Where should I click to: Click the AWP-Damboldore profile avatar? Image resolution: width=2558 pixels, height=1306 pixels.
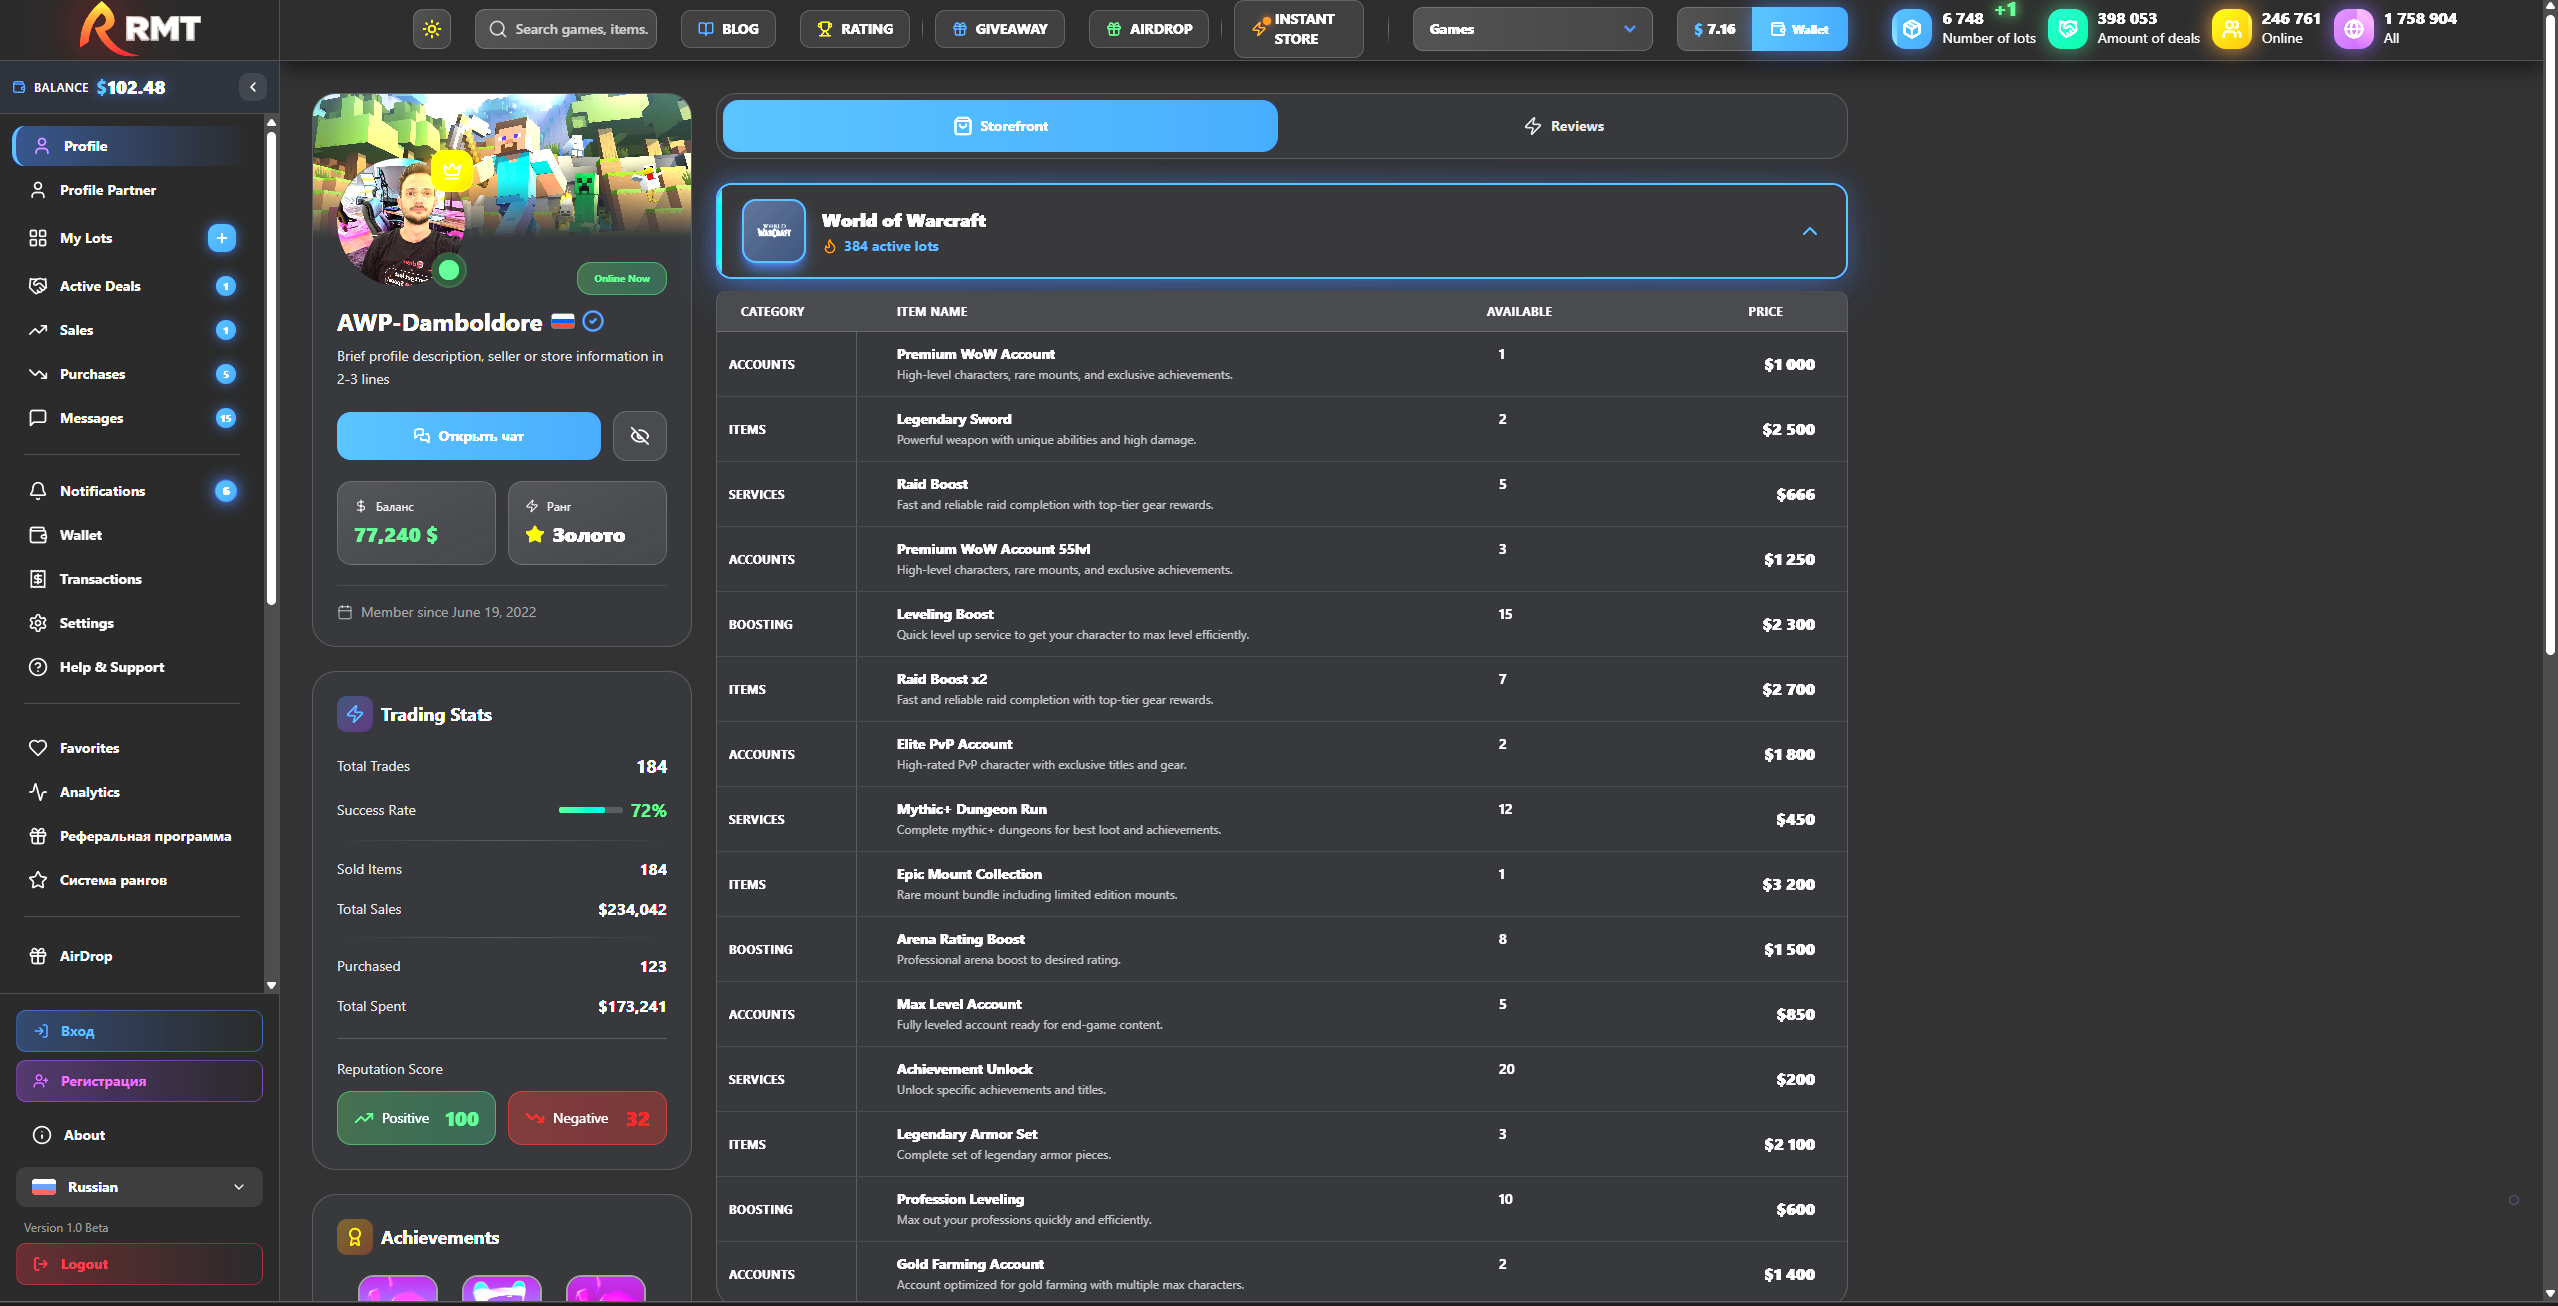401,222
